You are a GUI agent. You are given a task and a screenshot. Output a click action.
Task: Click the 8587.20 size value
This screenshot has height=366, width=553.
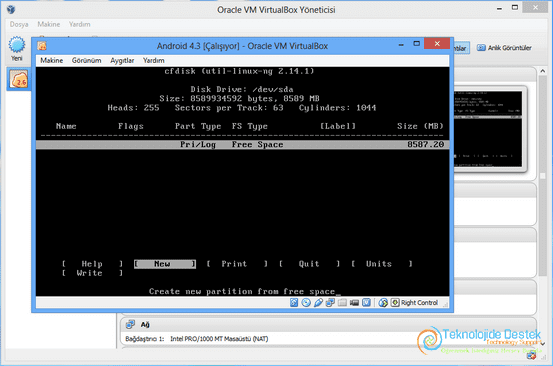coord(426,144)
